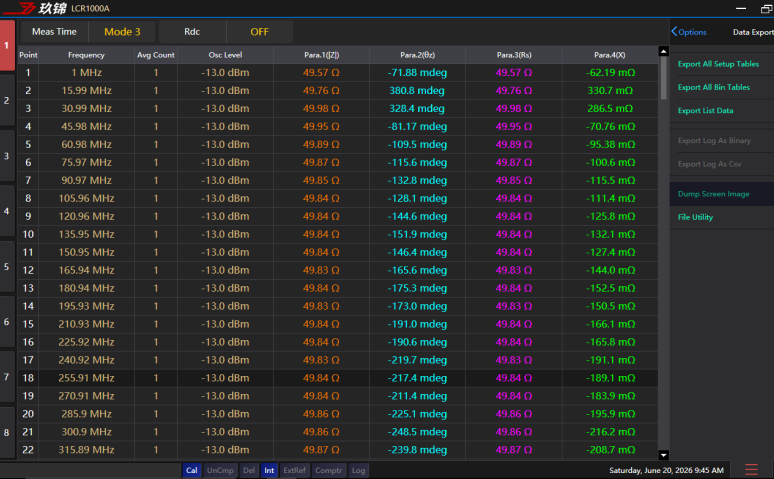Select segment tab 6

7,322
